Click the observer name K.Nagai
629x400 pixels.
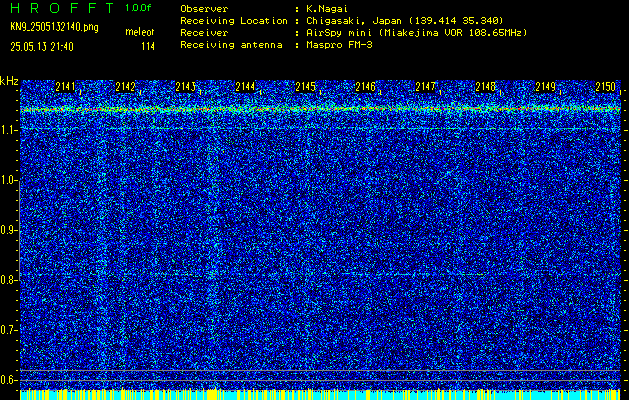(326, 8)
